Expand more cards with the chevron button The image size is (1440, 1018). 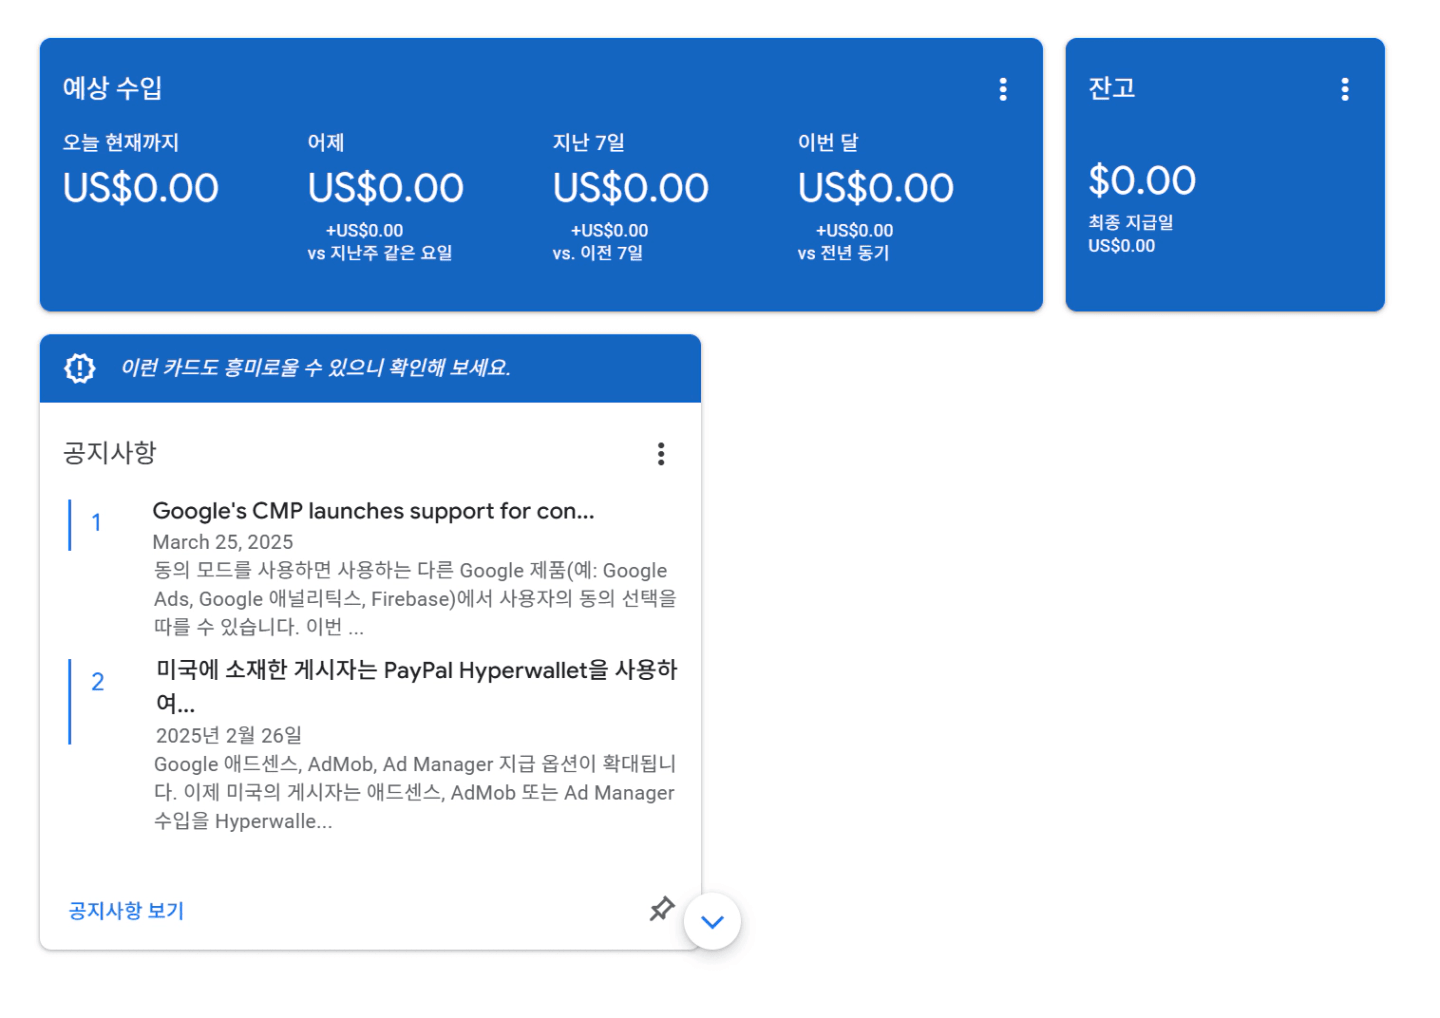click(712, 922)
